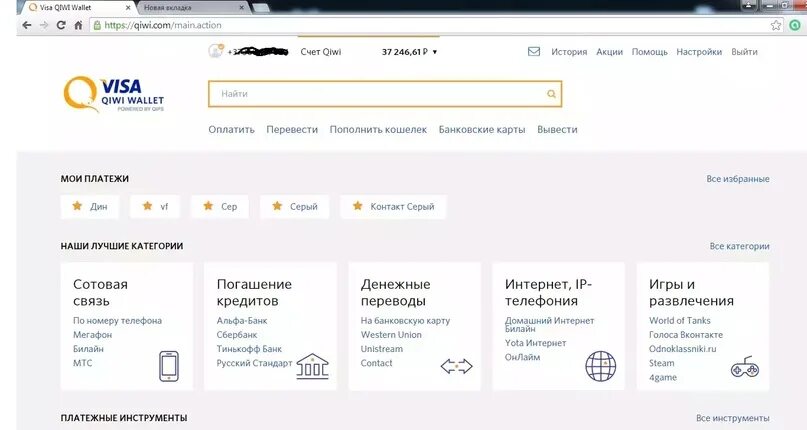Click the green extension icon in toolbar
Screen dimensions: 807x430
(x=796, y=25)
